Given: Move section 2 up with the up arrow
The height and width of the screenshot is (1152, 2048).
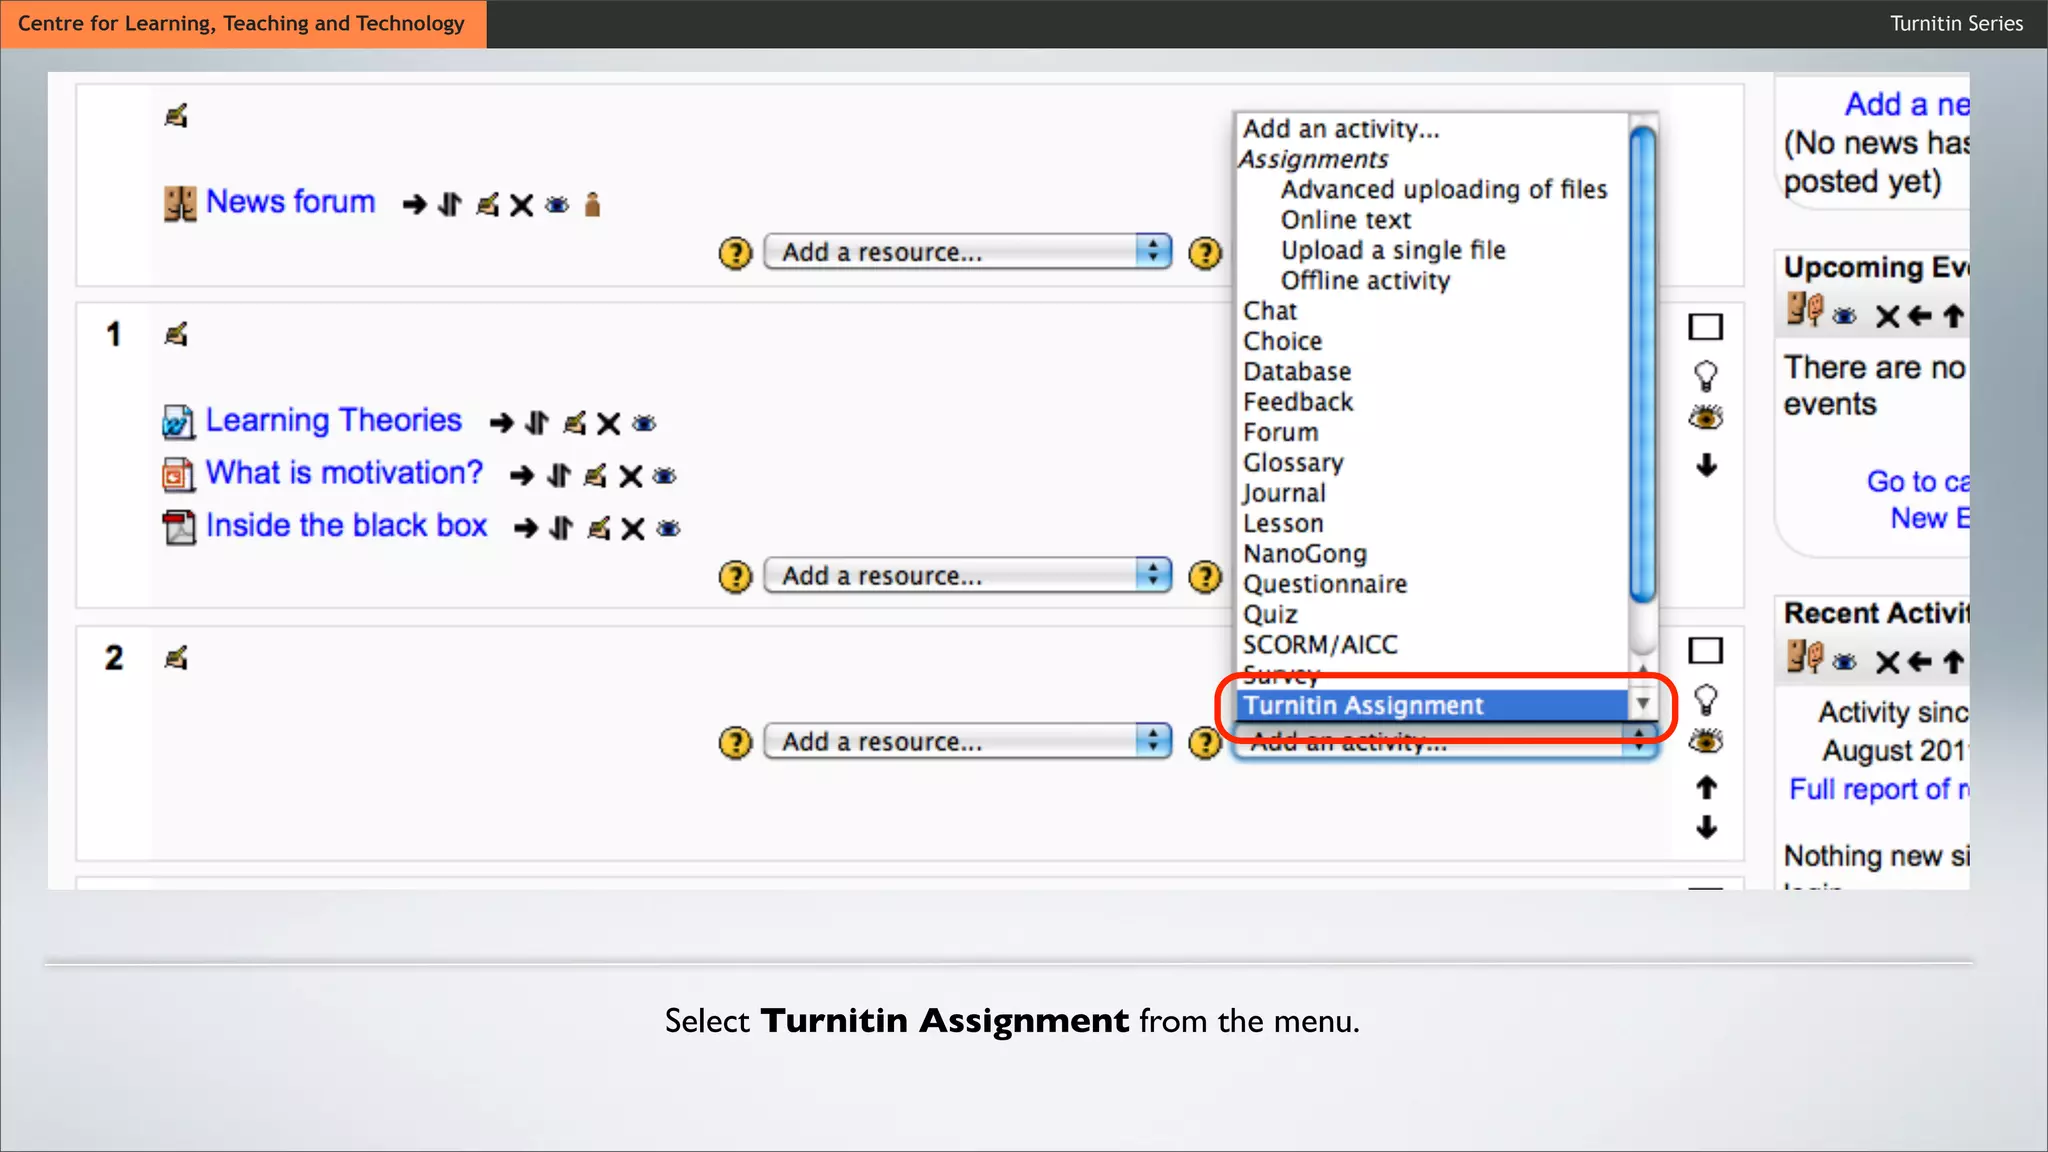Looking at the screenshot, I should pos(1706,788).
